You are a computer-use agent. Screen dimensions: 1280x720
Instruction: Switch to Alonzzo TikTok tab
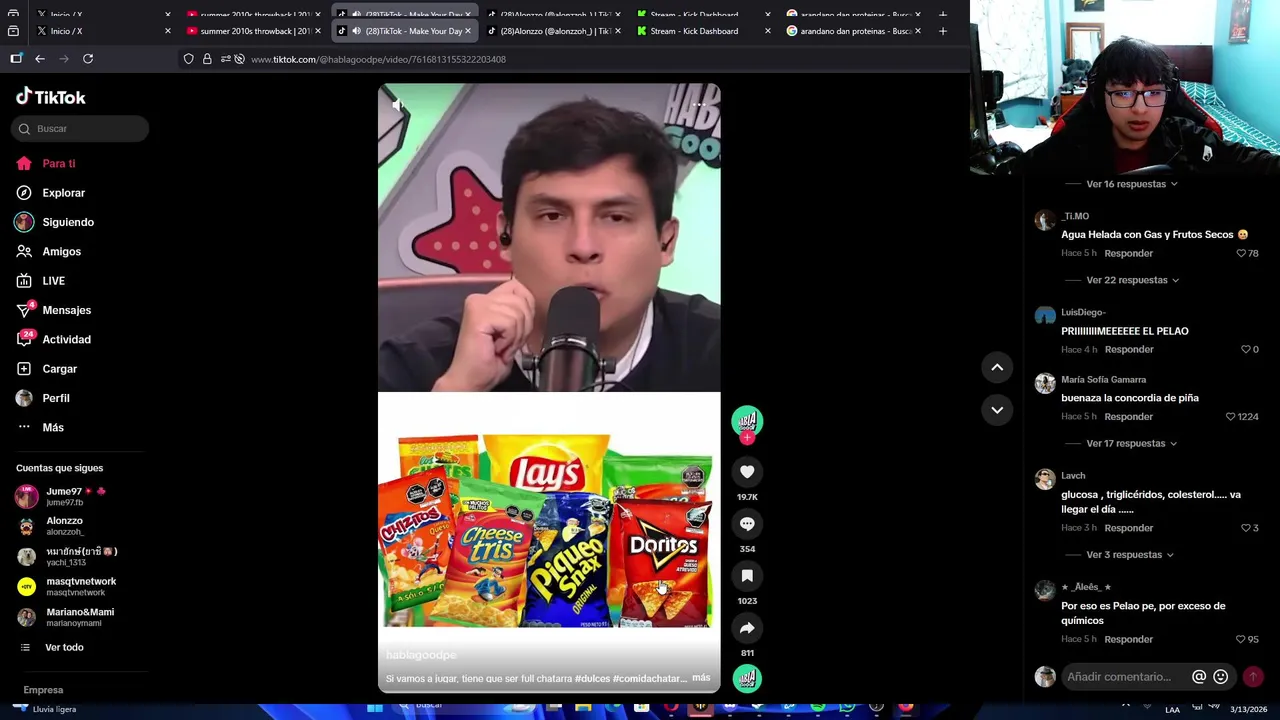coord(554,31)
